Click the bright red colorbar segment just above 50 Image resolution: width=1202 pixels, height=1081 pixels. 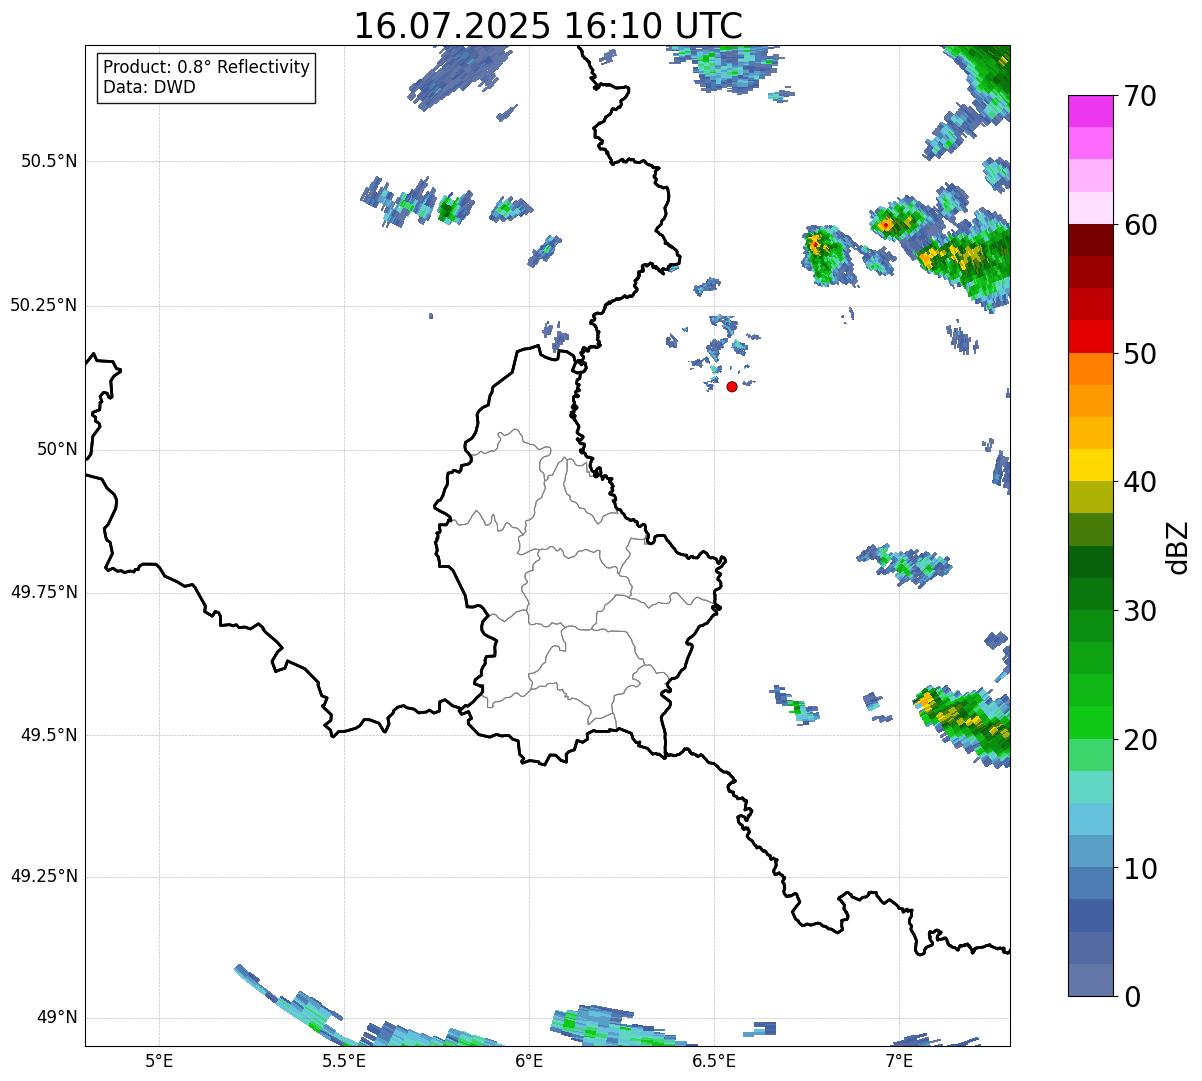point(1091,337)
